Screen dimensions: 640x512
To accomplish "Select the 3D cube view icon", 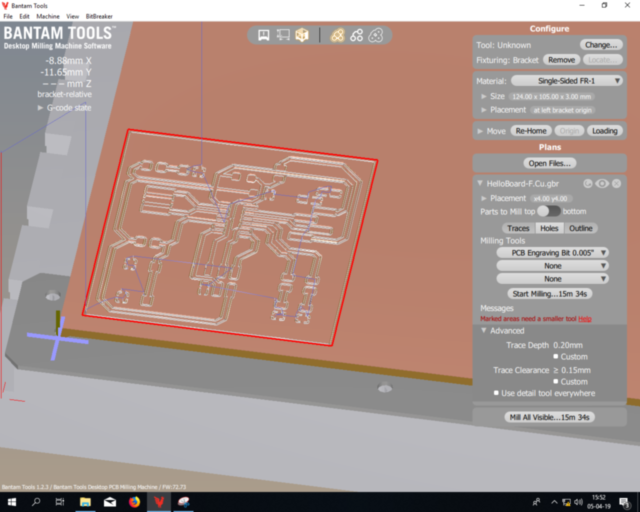I will [x=302, y=35].
